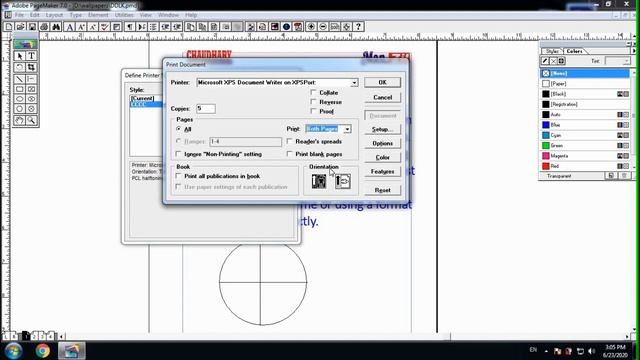This screenshot has width=640, height=360.
Task: Click the Help question mark toolbar icon
Action: click(358, 27)
